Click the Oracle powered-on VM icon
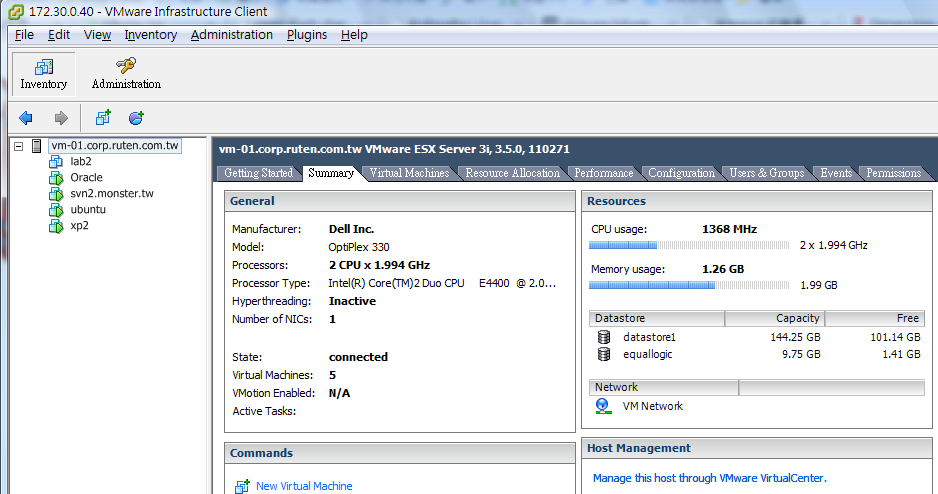The height and width of the screenshot is (494, 938). [56, 178]
